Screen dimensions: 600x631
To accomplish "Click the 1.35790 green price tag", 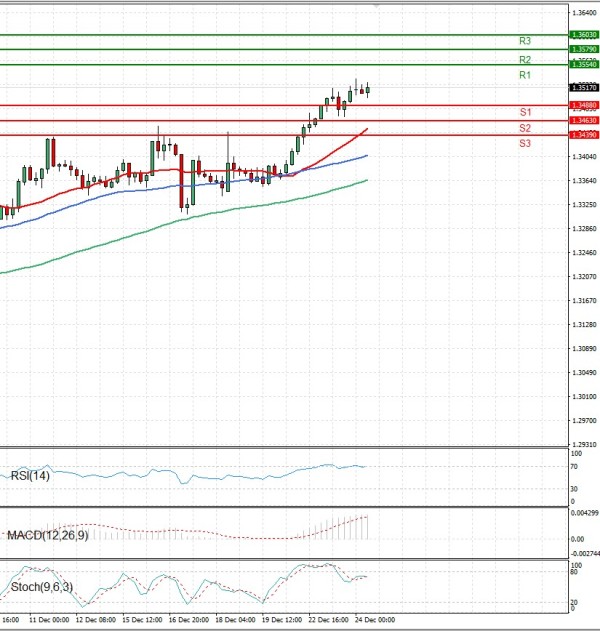I will (x=584, y=49).
